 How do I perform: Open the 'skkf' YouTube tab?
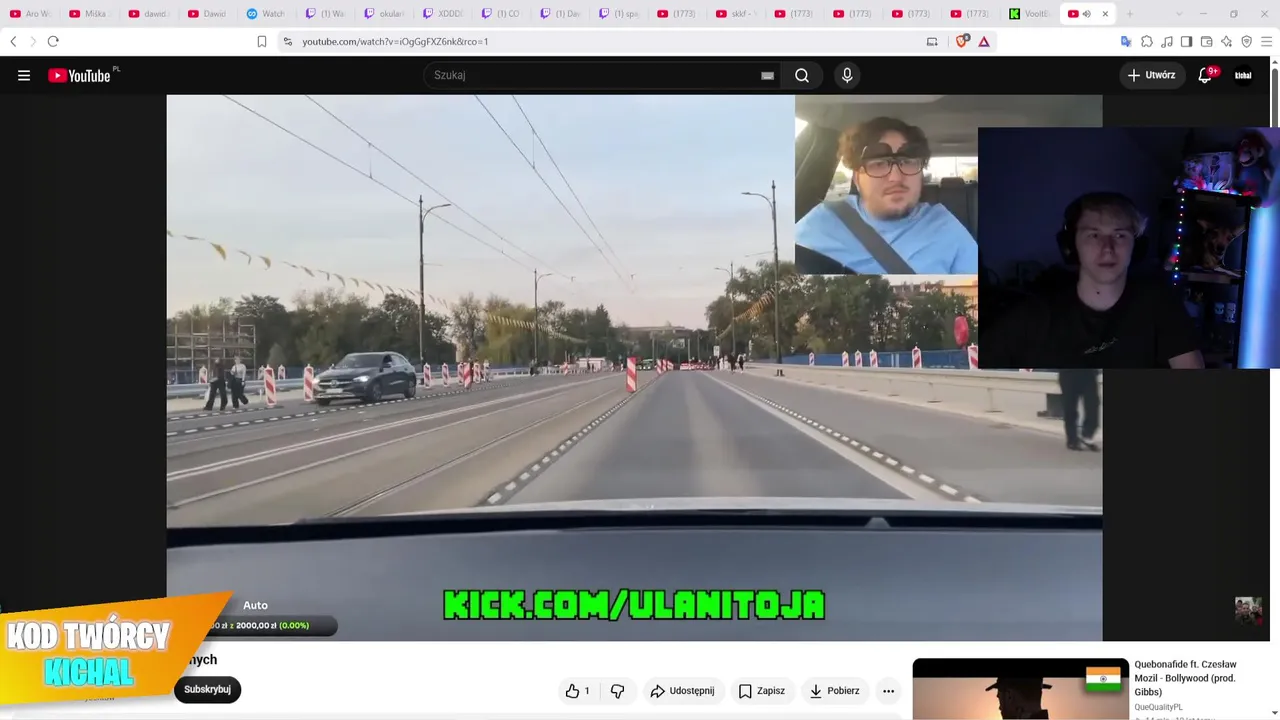(737, 14)
